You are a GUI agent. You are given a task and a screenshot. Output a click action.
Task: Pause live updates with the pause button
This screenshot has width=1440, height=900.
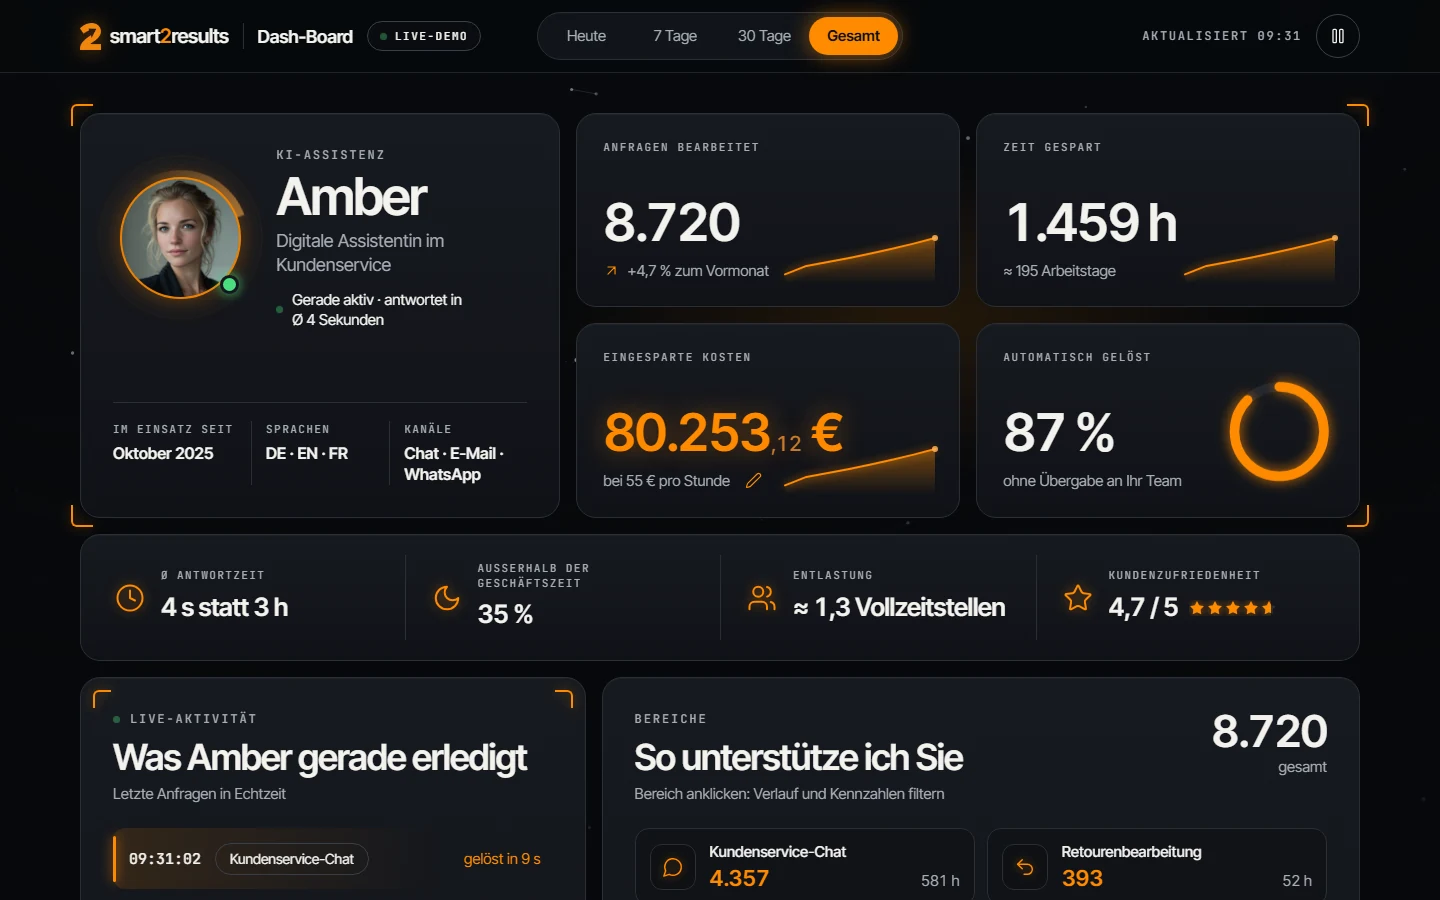click(x=1338, y=36)
